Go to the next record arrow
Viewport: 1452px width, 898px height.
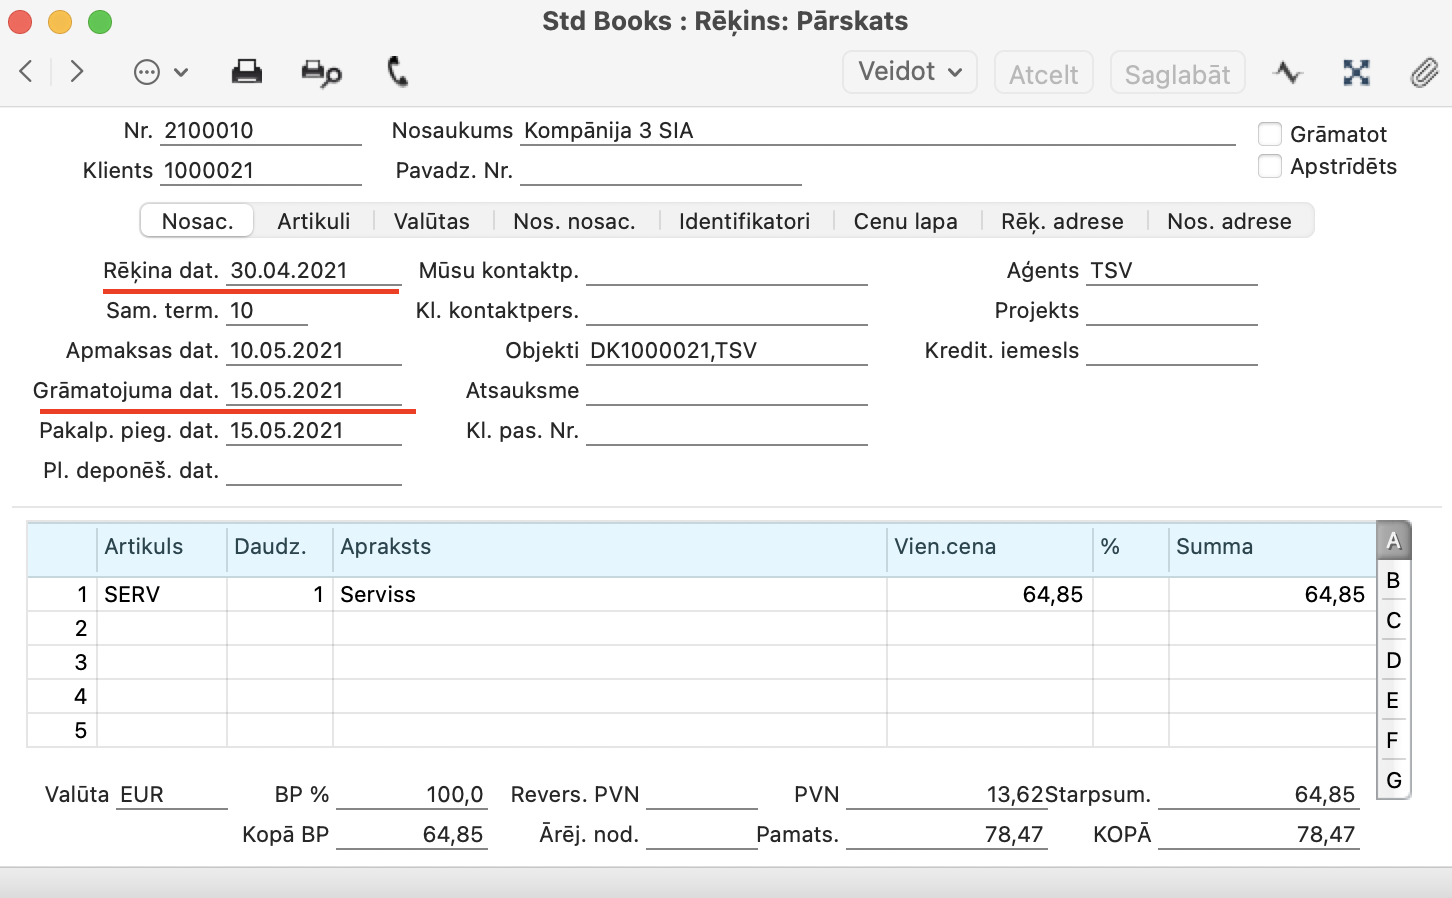coord(77,72)
